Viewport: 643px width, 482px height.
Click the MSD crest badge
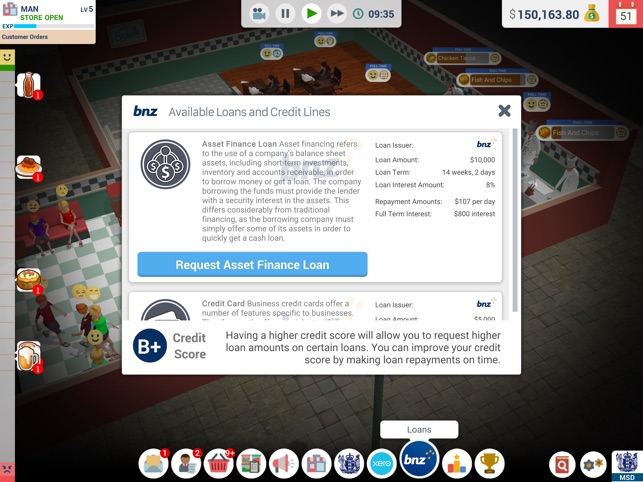(627, 466)
